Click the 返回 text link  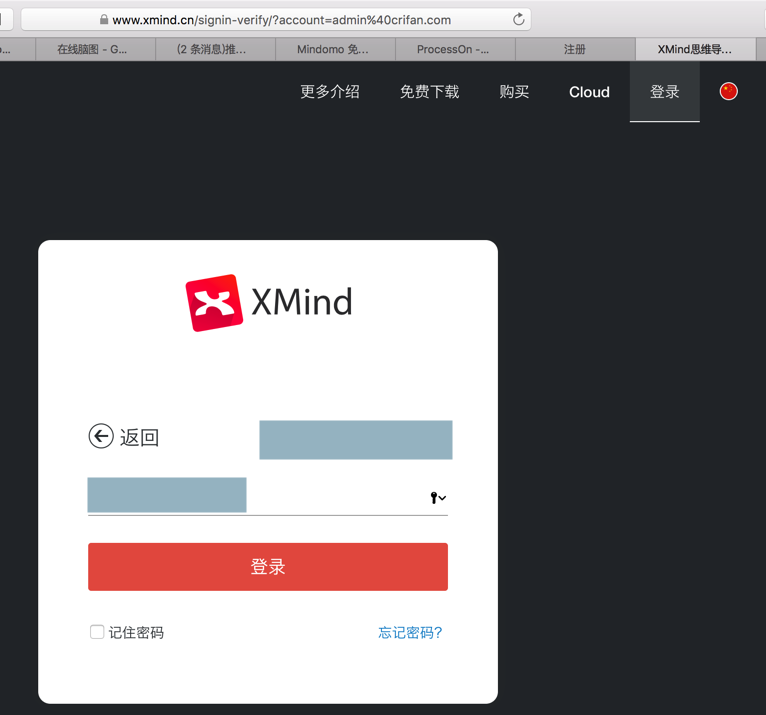[140, 437]
